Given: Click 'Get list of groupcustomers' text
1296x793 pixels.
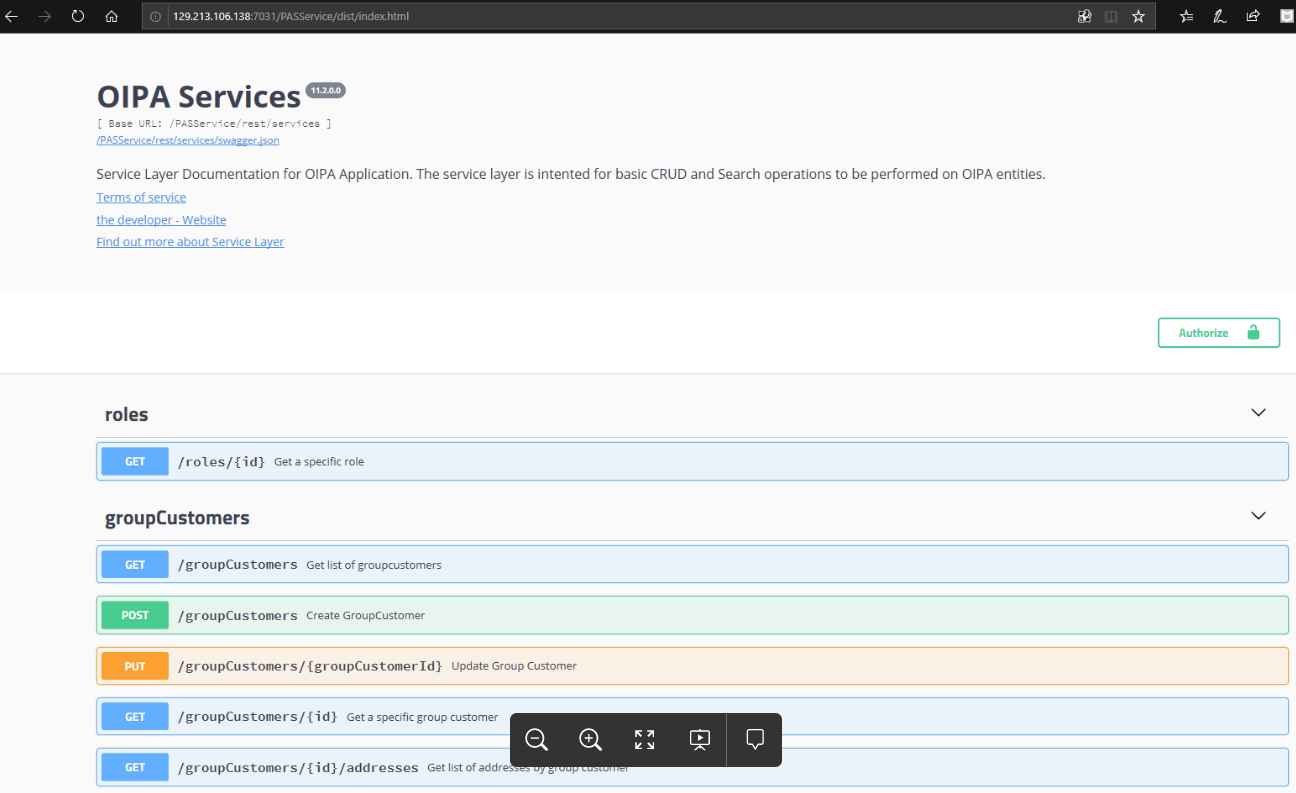Looking at the screenshot, I should coord(374,565).
